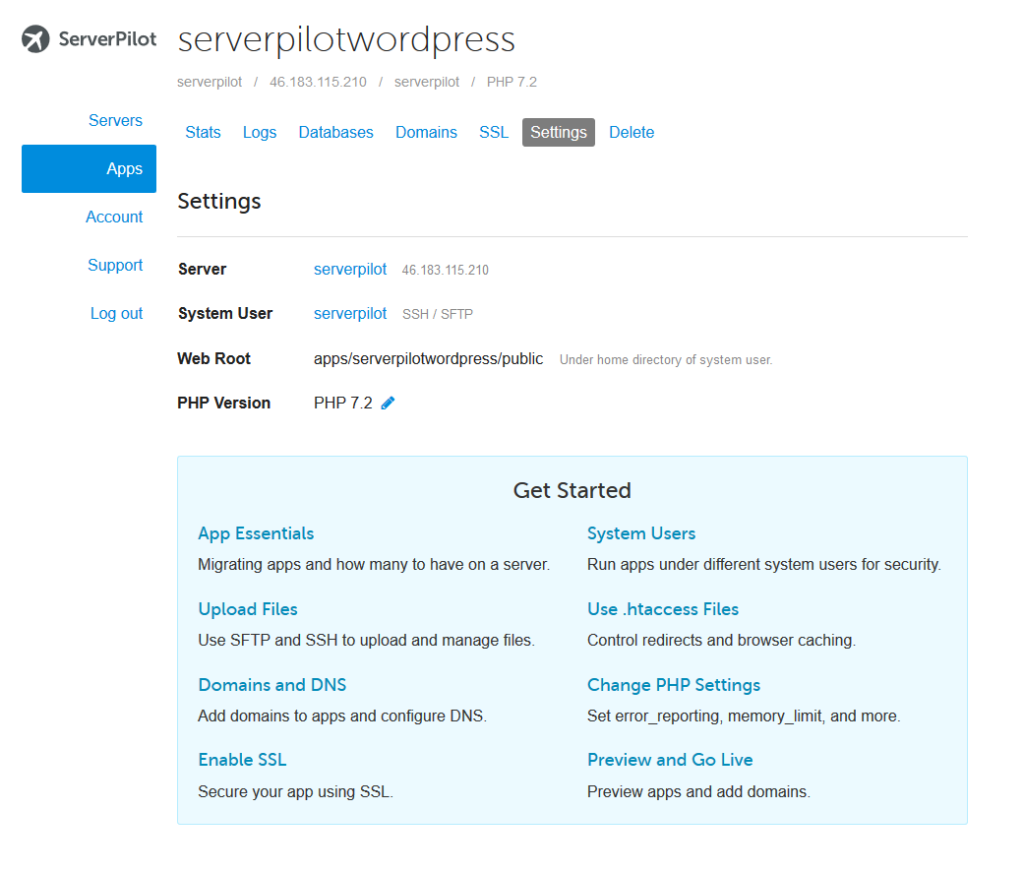Open the App Essentials guide

click(256, 534)
